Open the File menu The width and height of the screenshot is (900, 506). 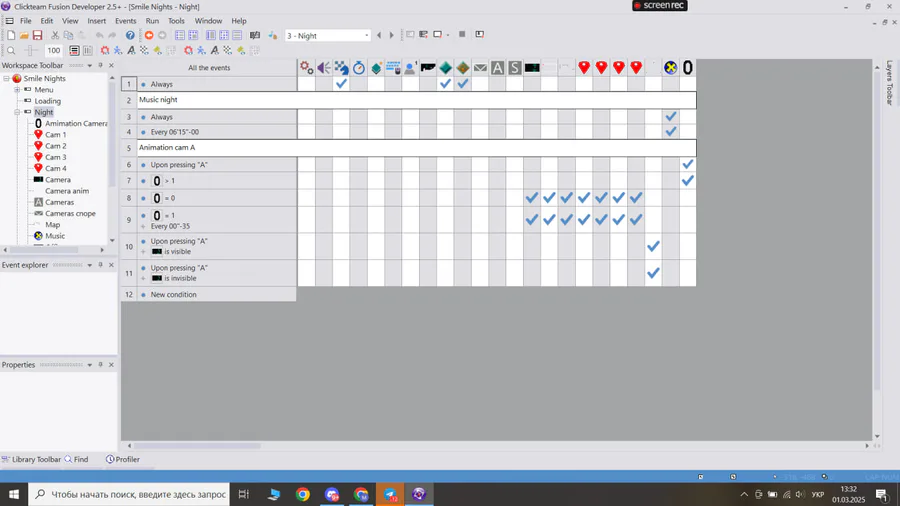26,21
